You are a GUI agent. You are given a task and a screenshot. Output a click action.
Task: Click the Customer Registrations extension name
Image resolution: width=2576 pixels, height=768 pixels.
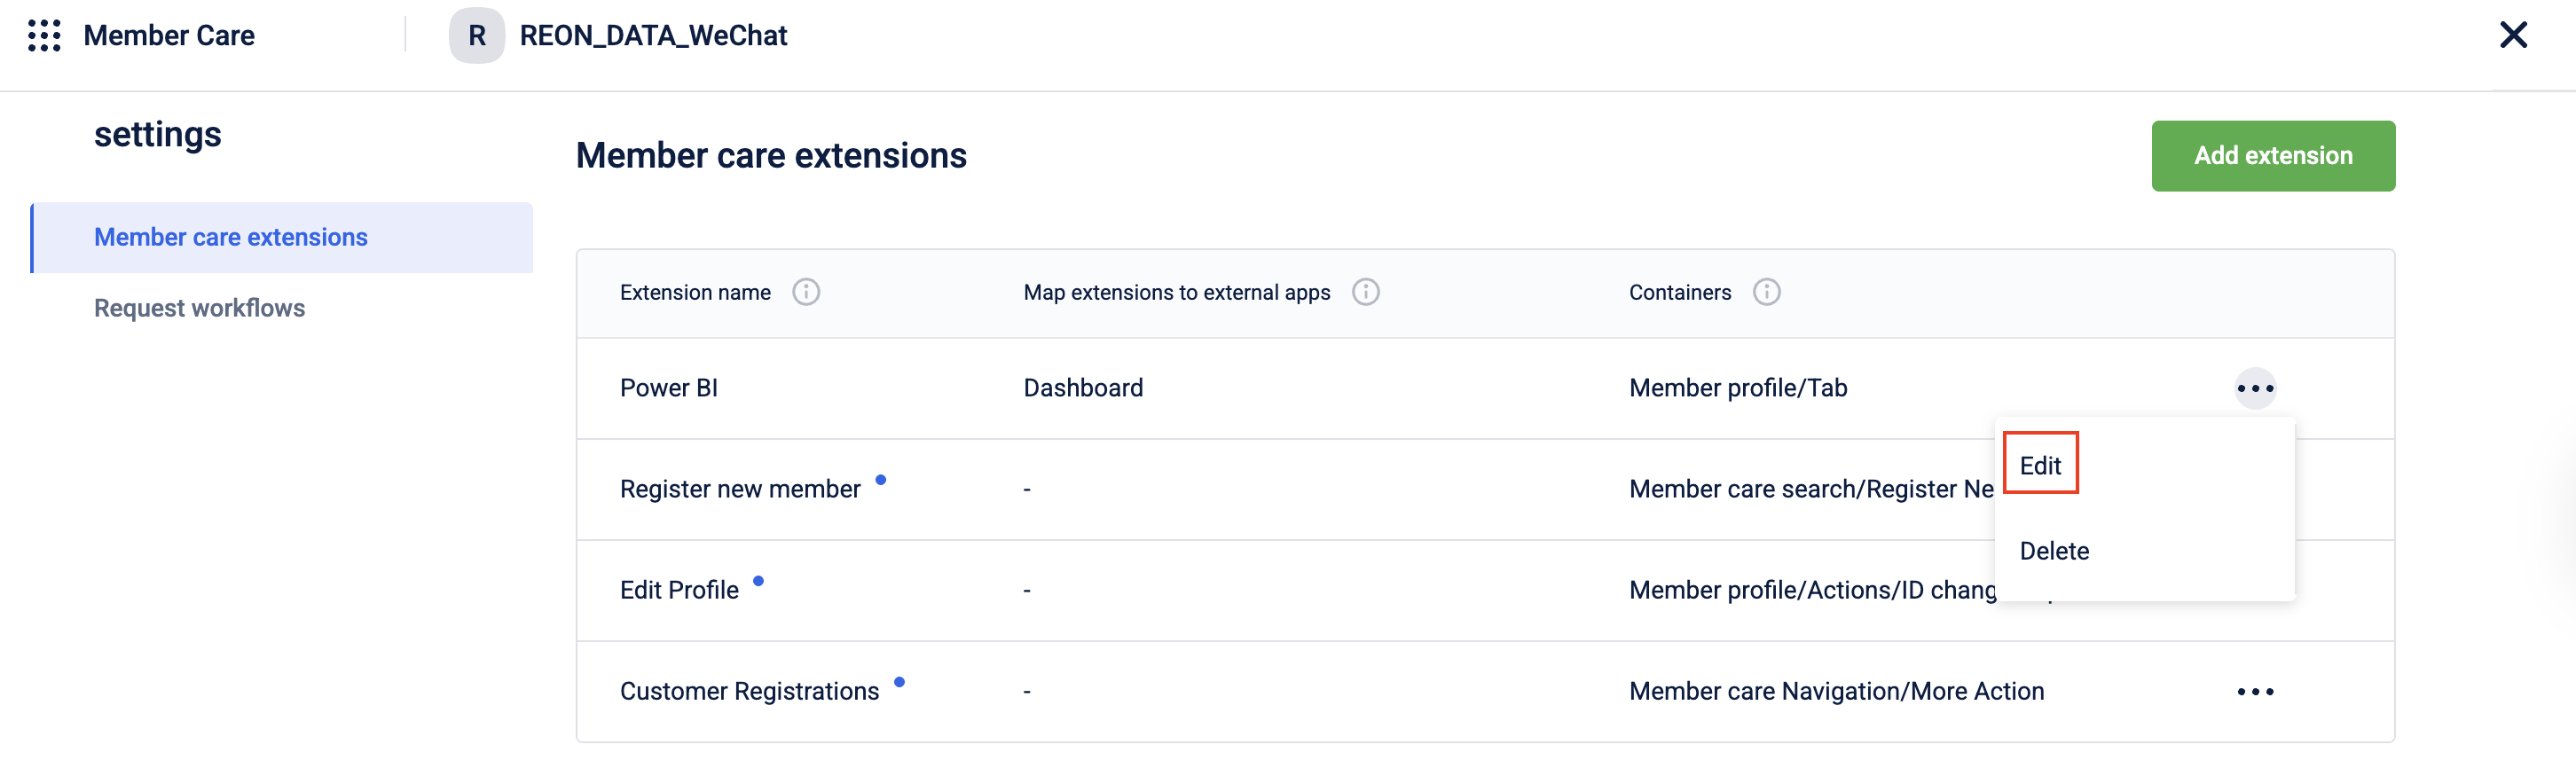tap(749, 691)
